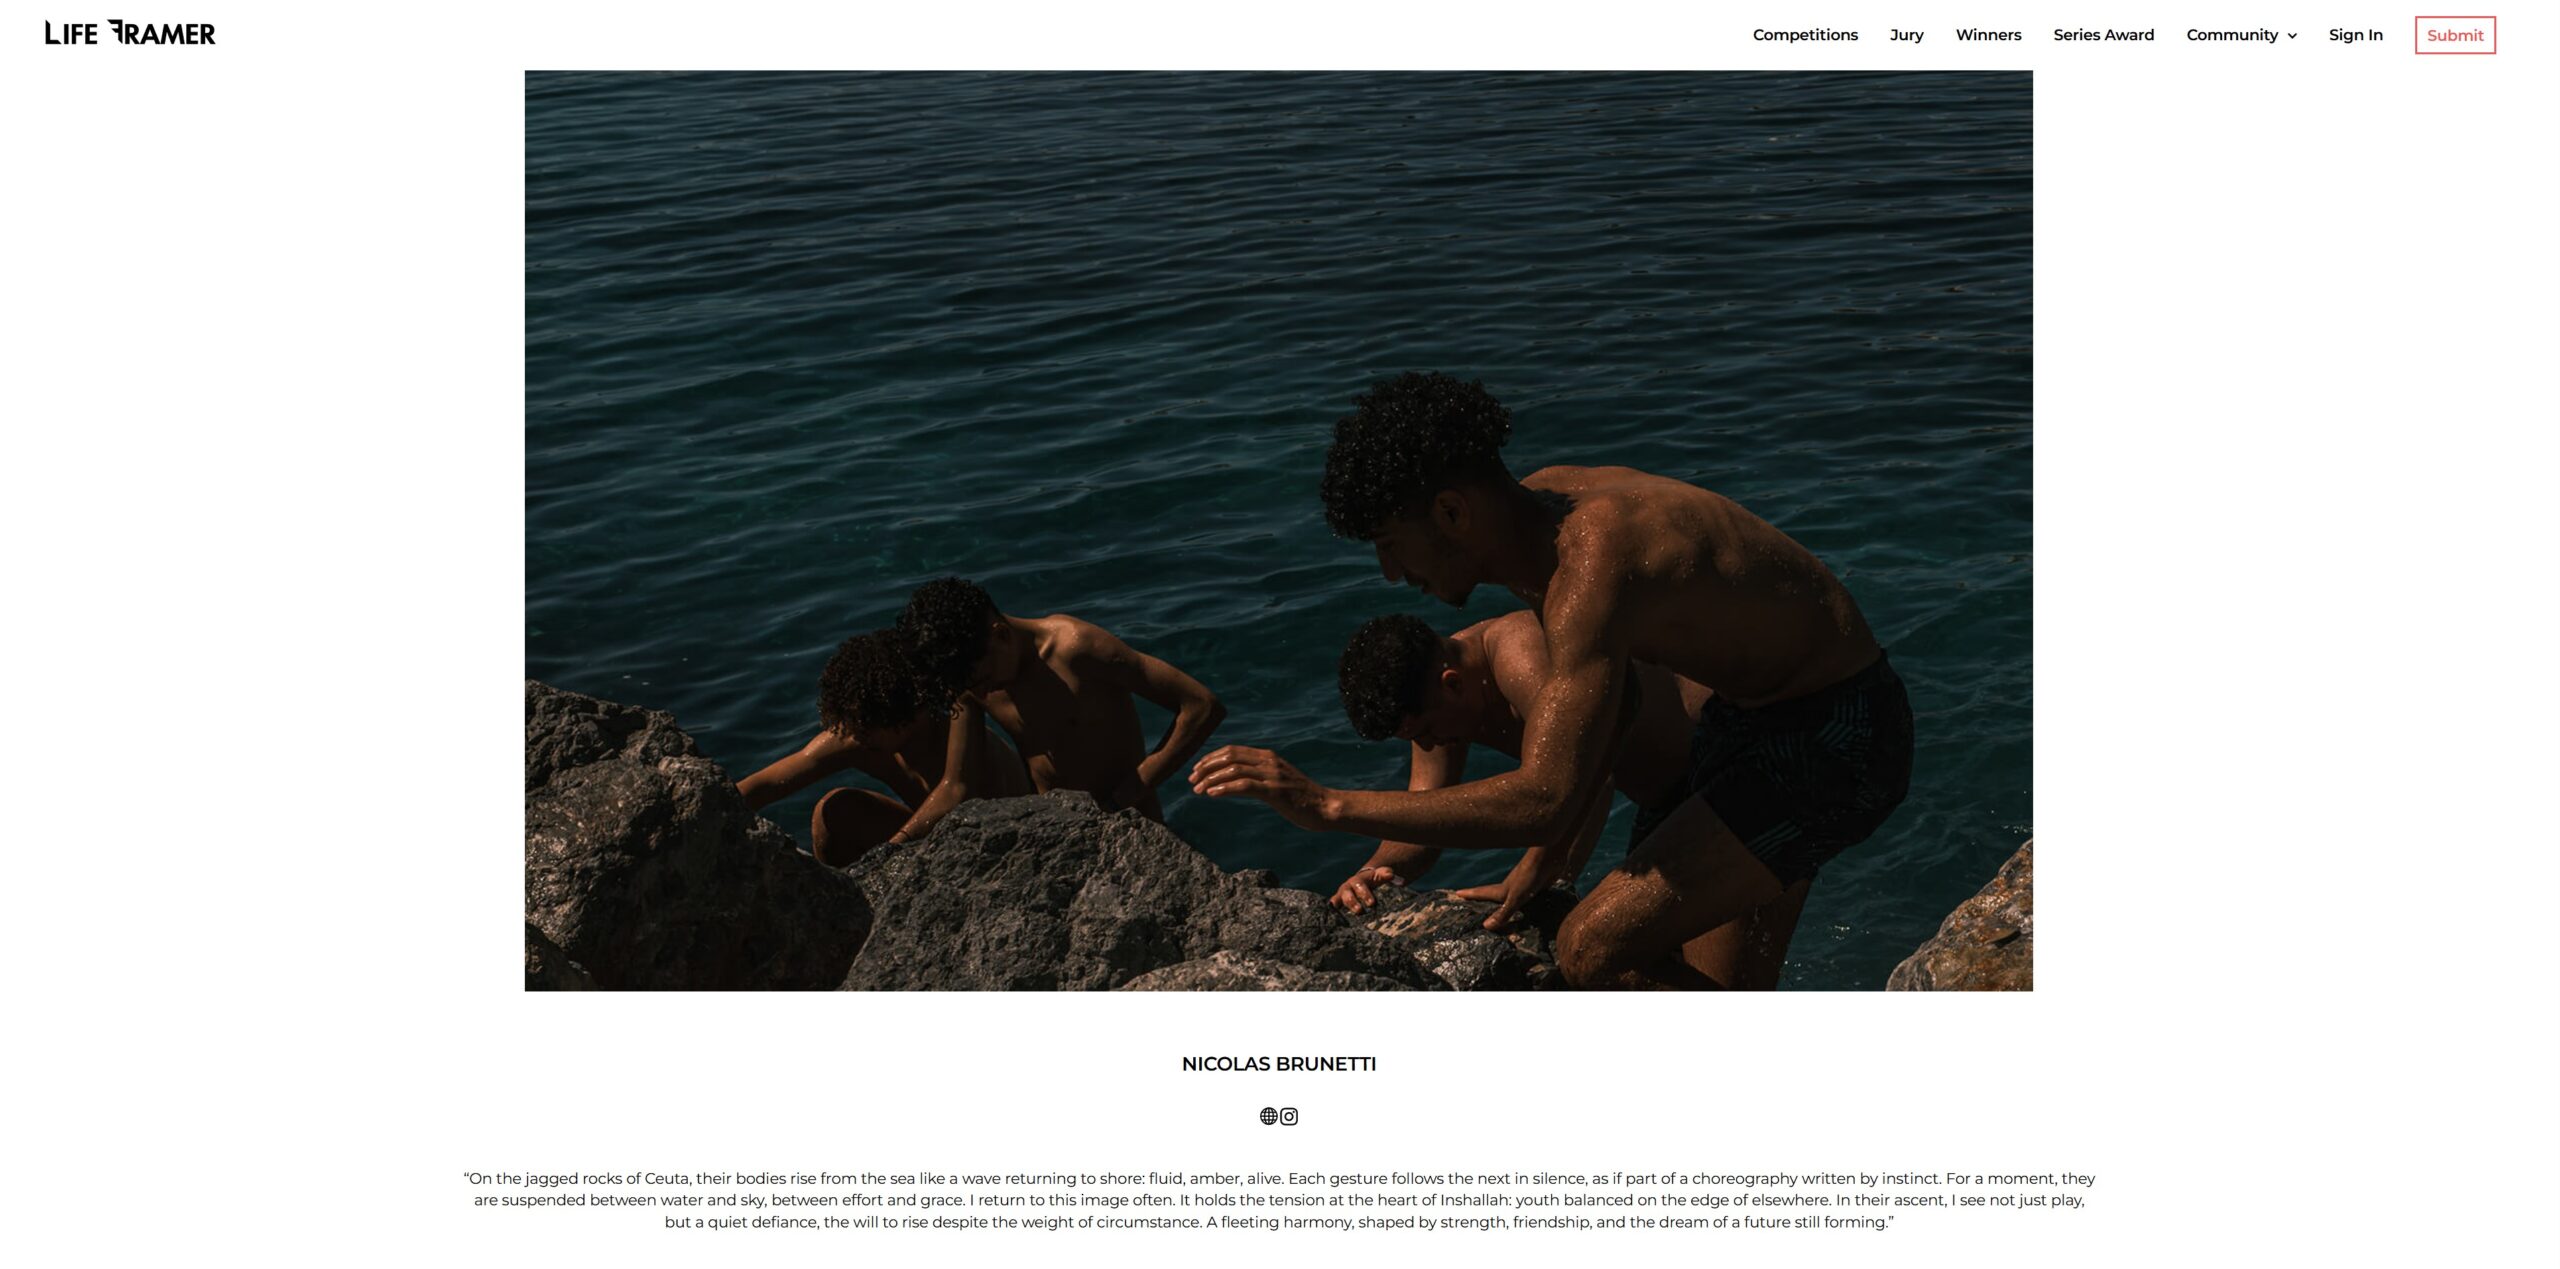Click the two curly-haired boys climbing together
Screen dimensions: 2560x1269
click(980, 720)
